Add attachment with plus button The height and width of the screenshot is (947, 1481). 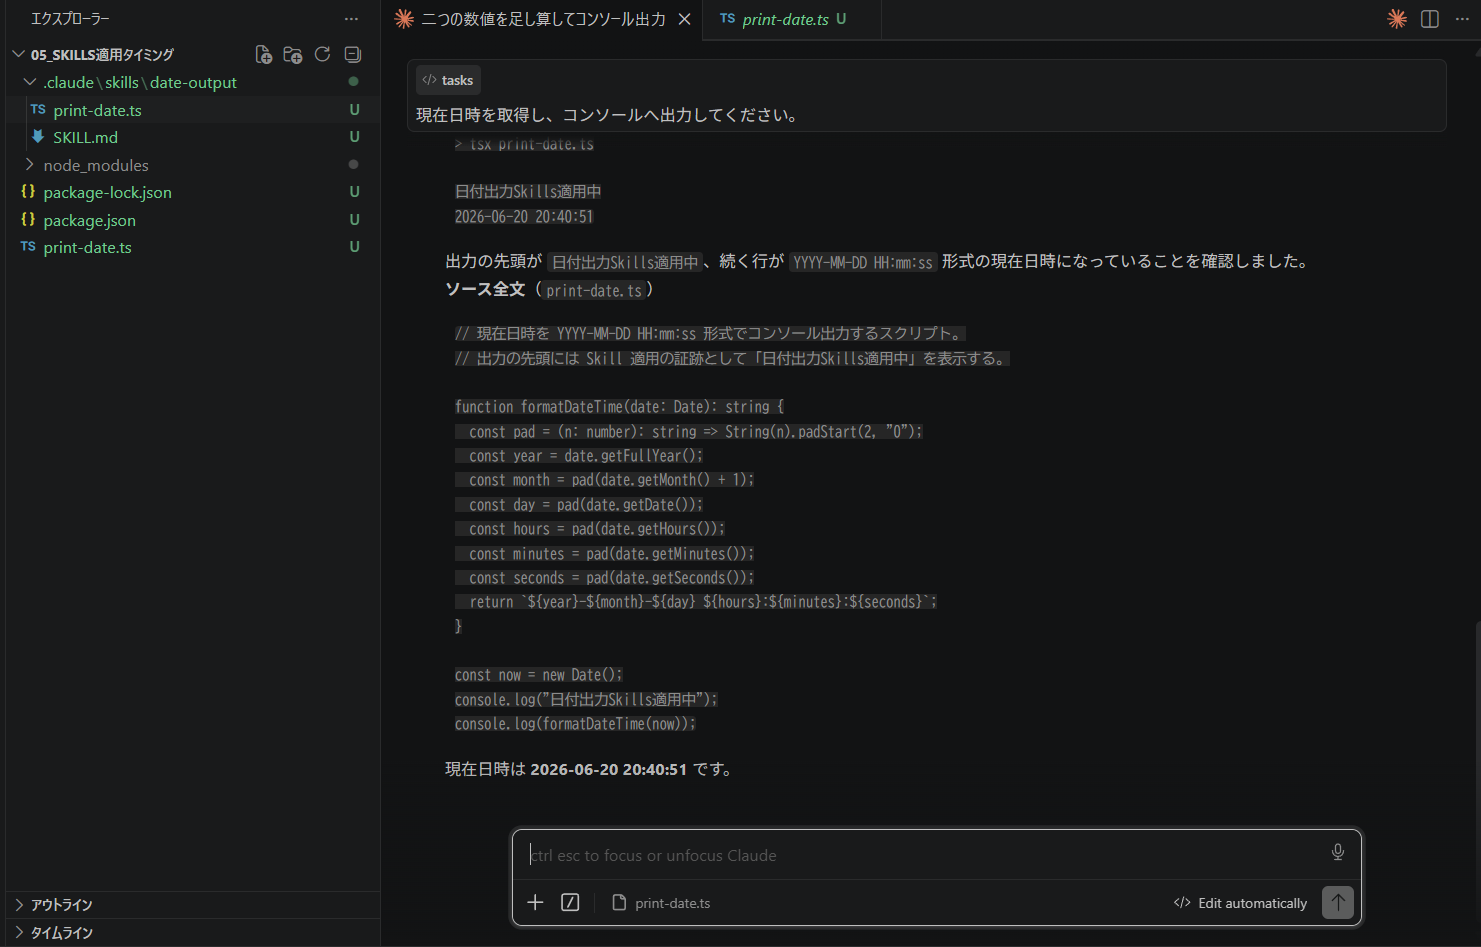[535, 903]
